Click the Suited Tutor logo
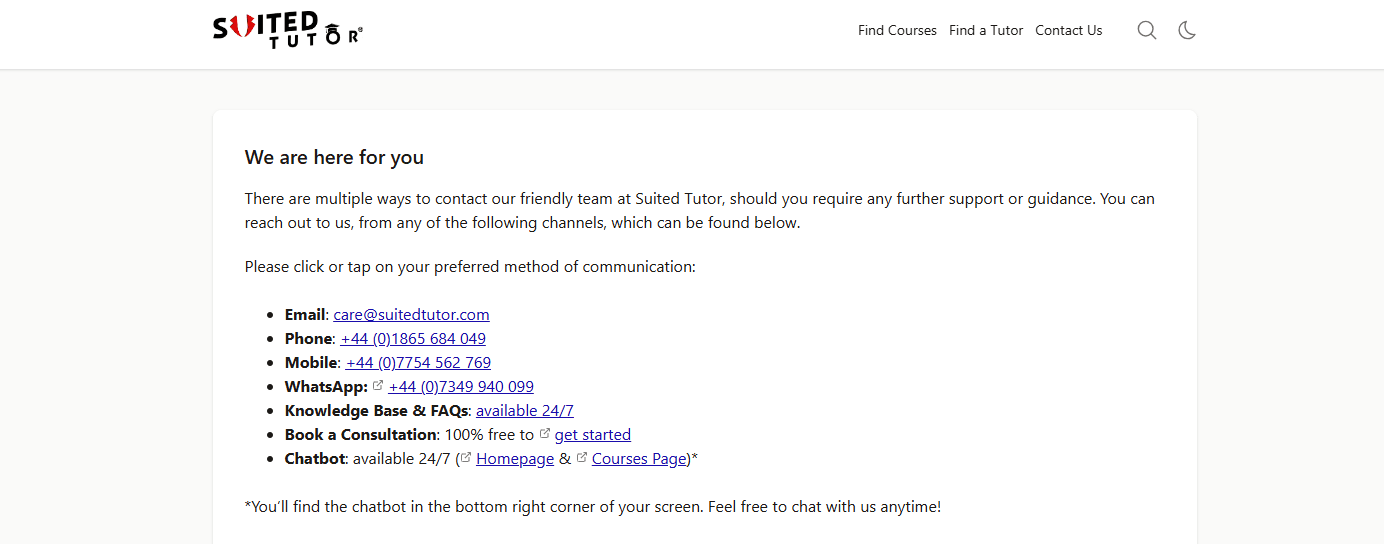Viewport: 1384px width, 544px height. [x=288, y=30]
